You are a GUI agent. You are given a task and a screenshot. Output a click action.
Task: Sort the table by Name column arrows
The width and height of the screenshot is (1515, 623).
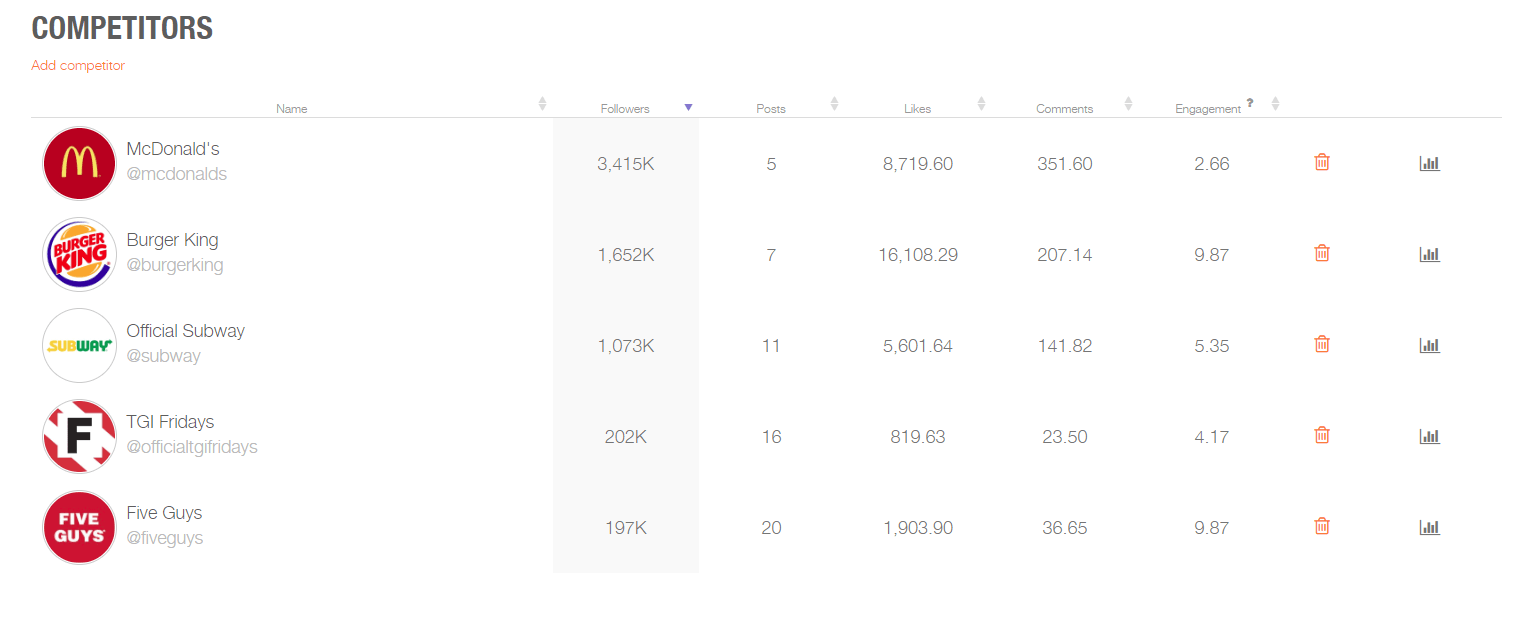pos(542,104)
